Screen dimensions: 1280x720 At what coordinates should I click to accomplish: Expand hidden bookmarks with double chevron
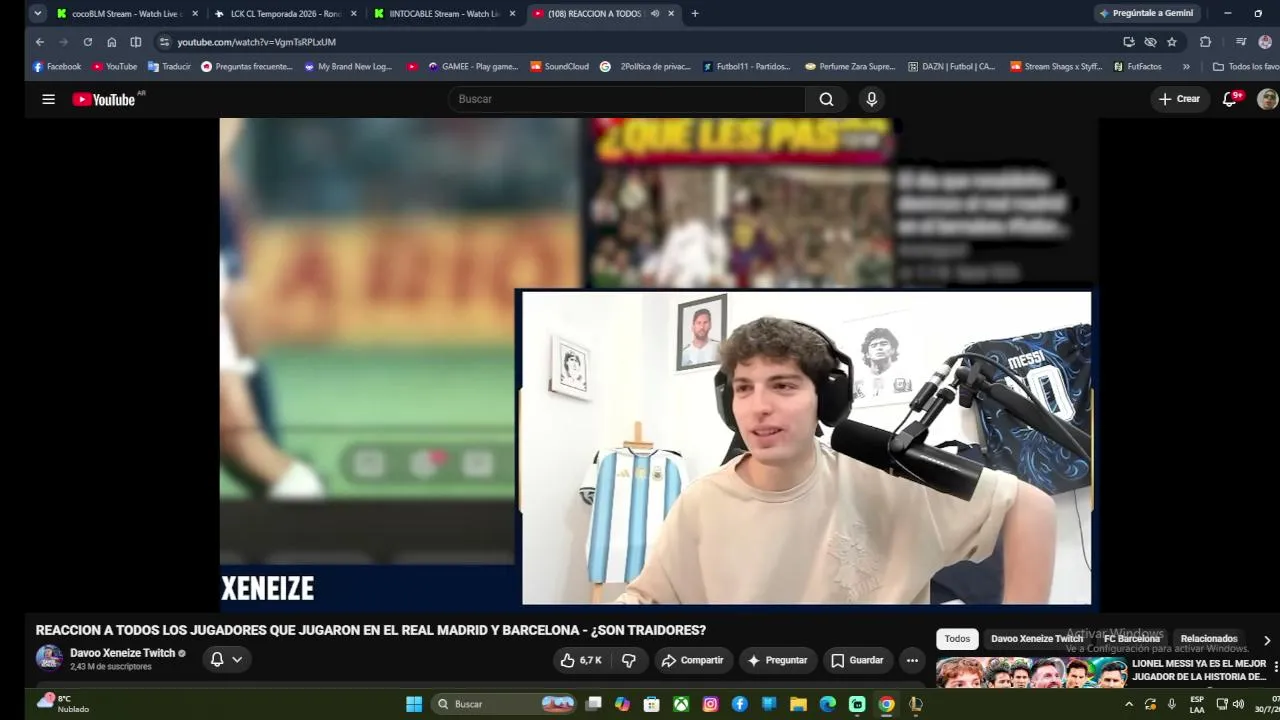click(1186, 67)
